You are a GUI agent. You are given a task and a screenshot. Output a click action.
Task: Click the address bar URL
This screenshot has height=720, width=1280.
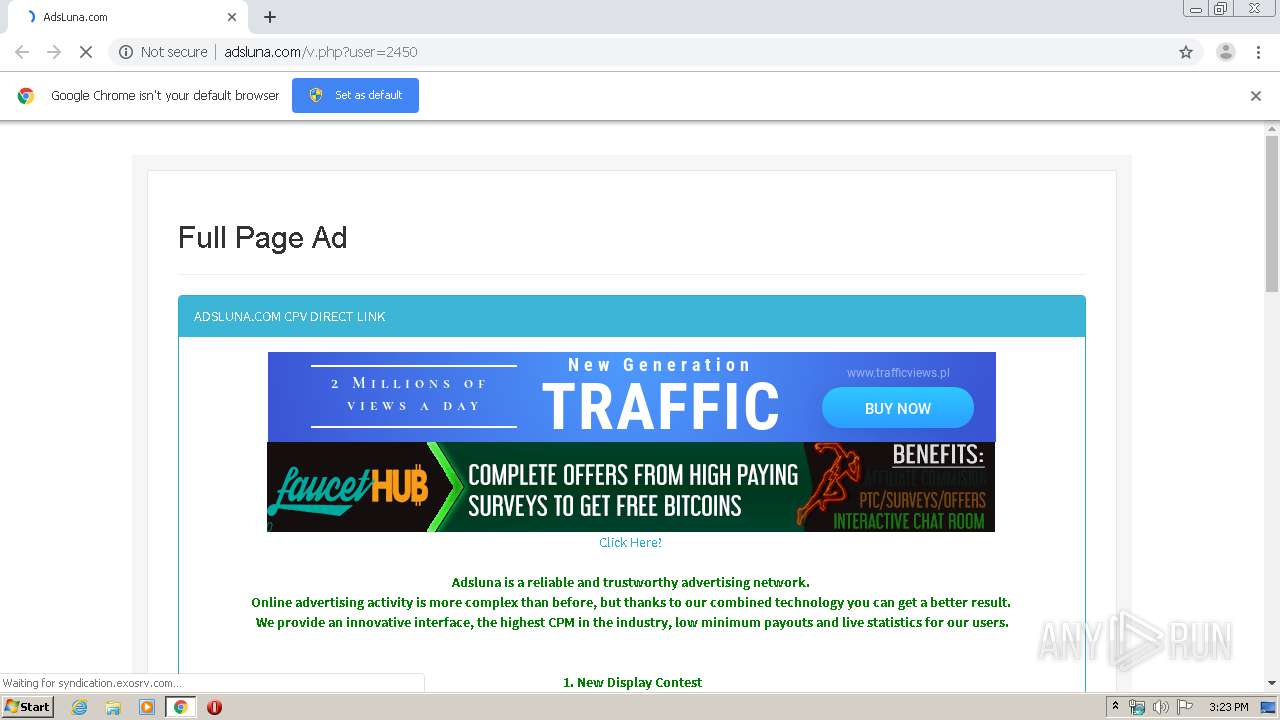[x=320, y=52]
